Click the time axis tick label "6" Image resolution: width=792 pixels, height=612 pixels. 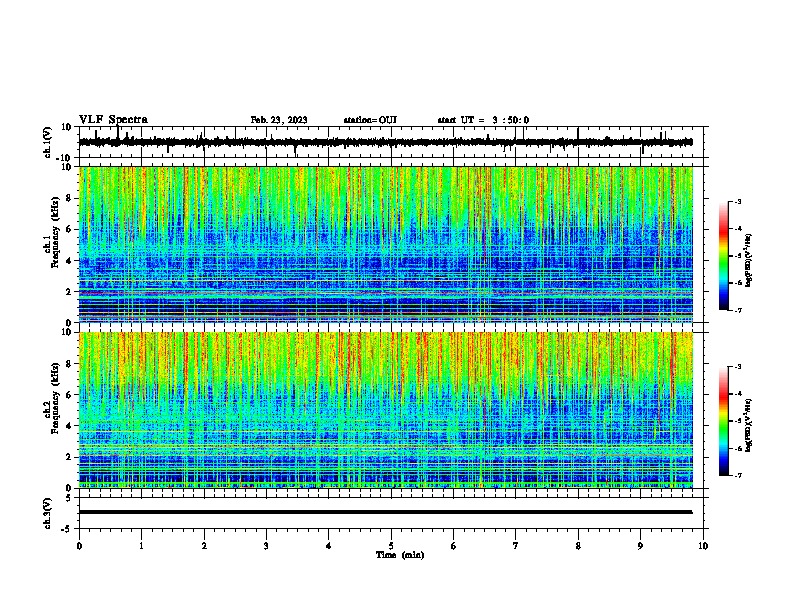click(454, 546)
